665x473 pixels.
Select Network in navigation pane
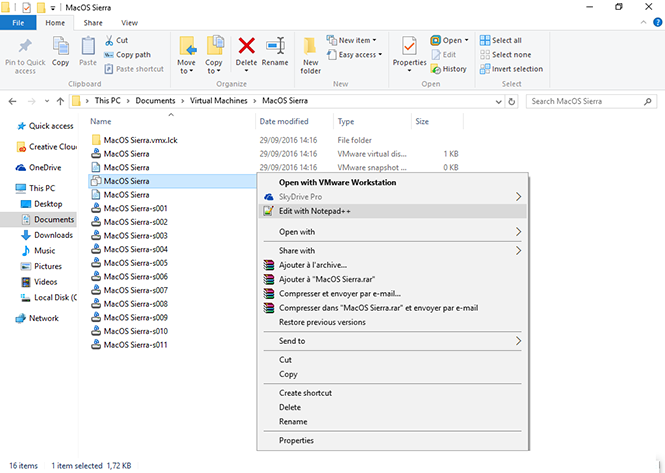click(37, 318)
